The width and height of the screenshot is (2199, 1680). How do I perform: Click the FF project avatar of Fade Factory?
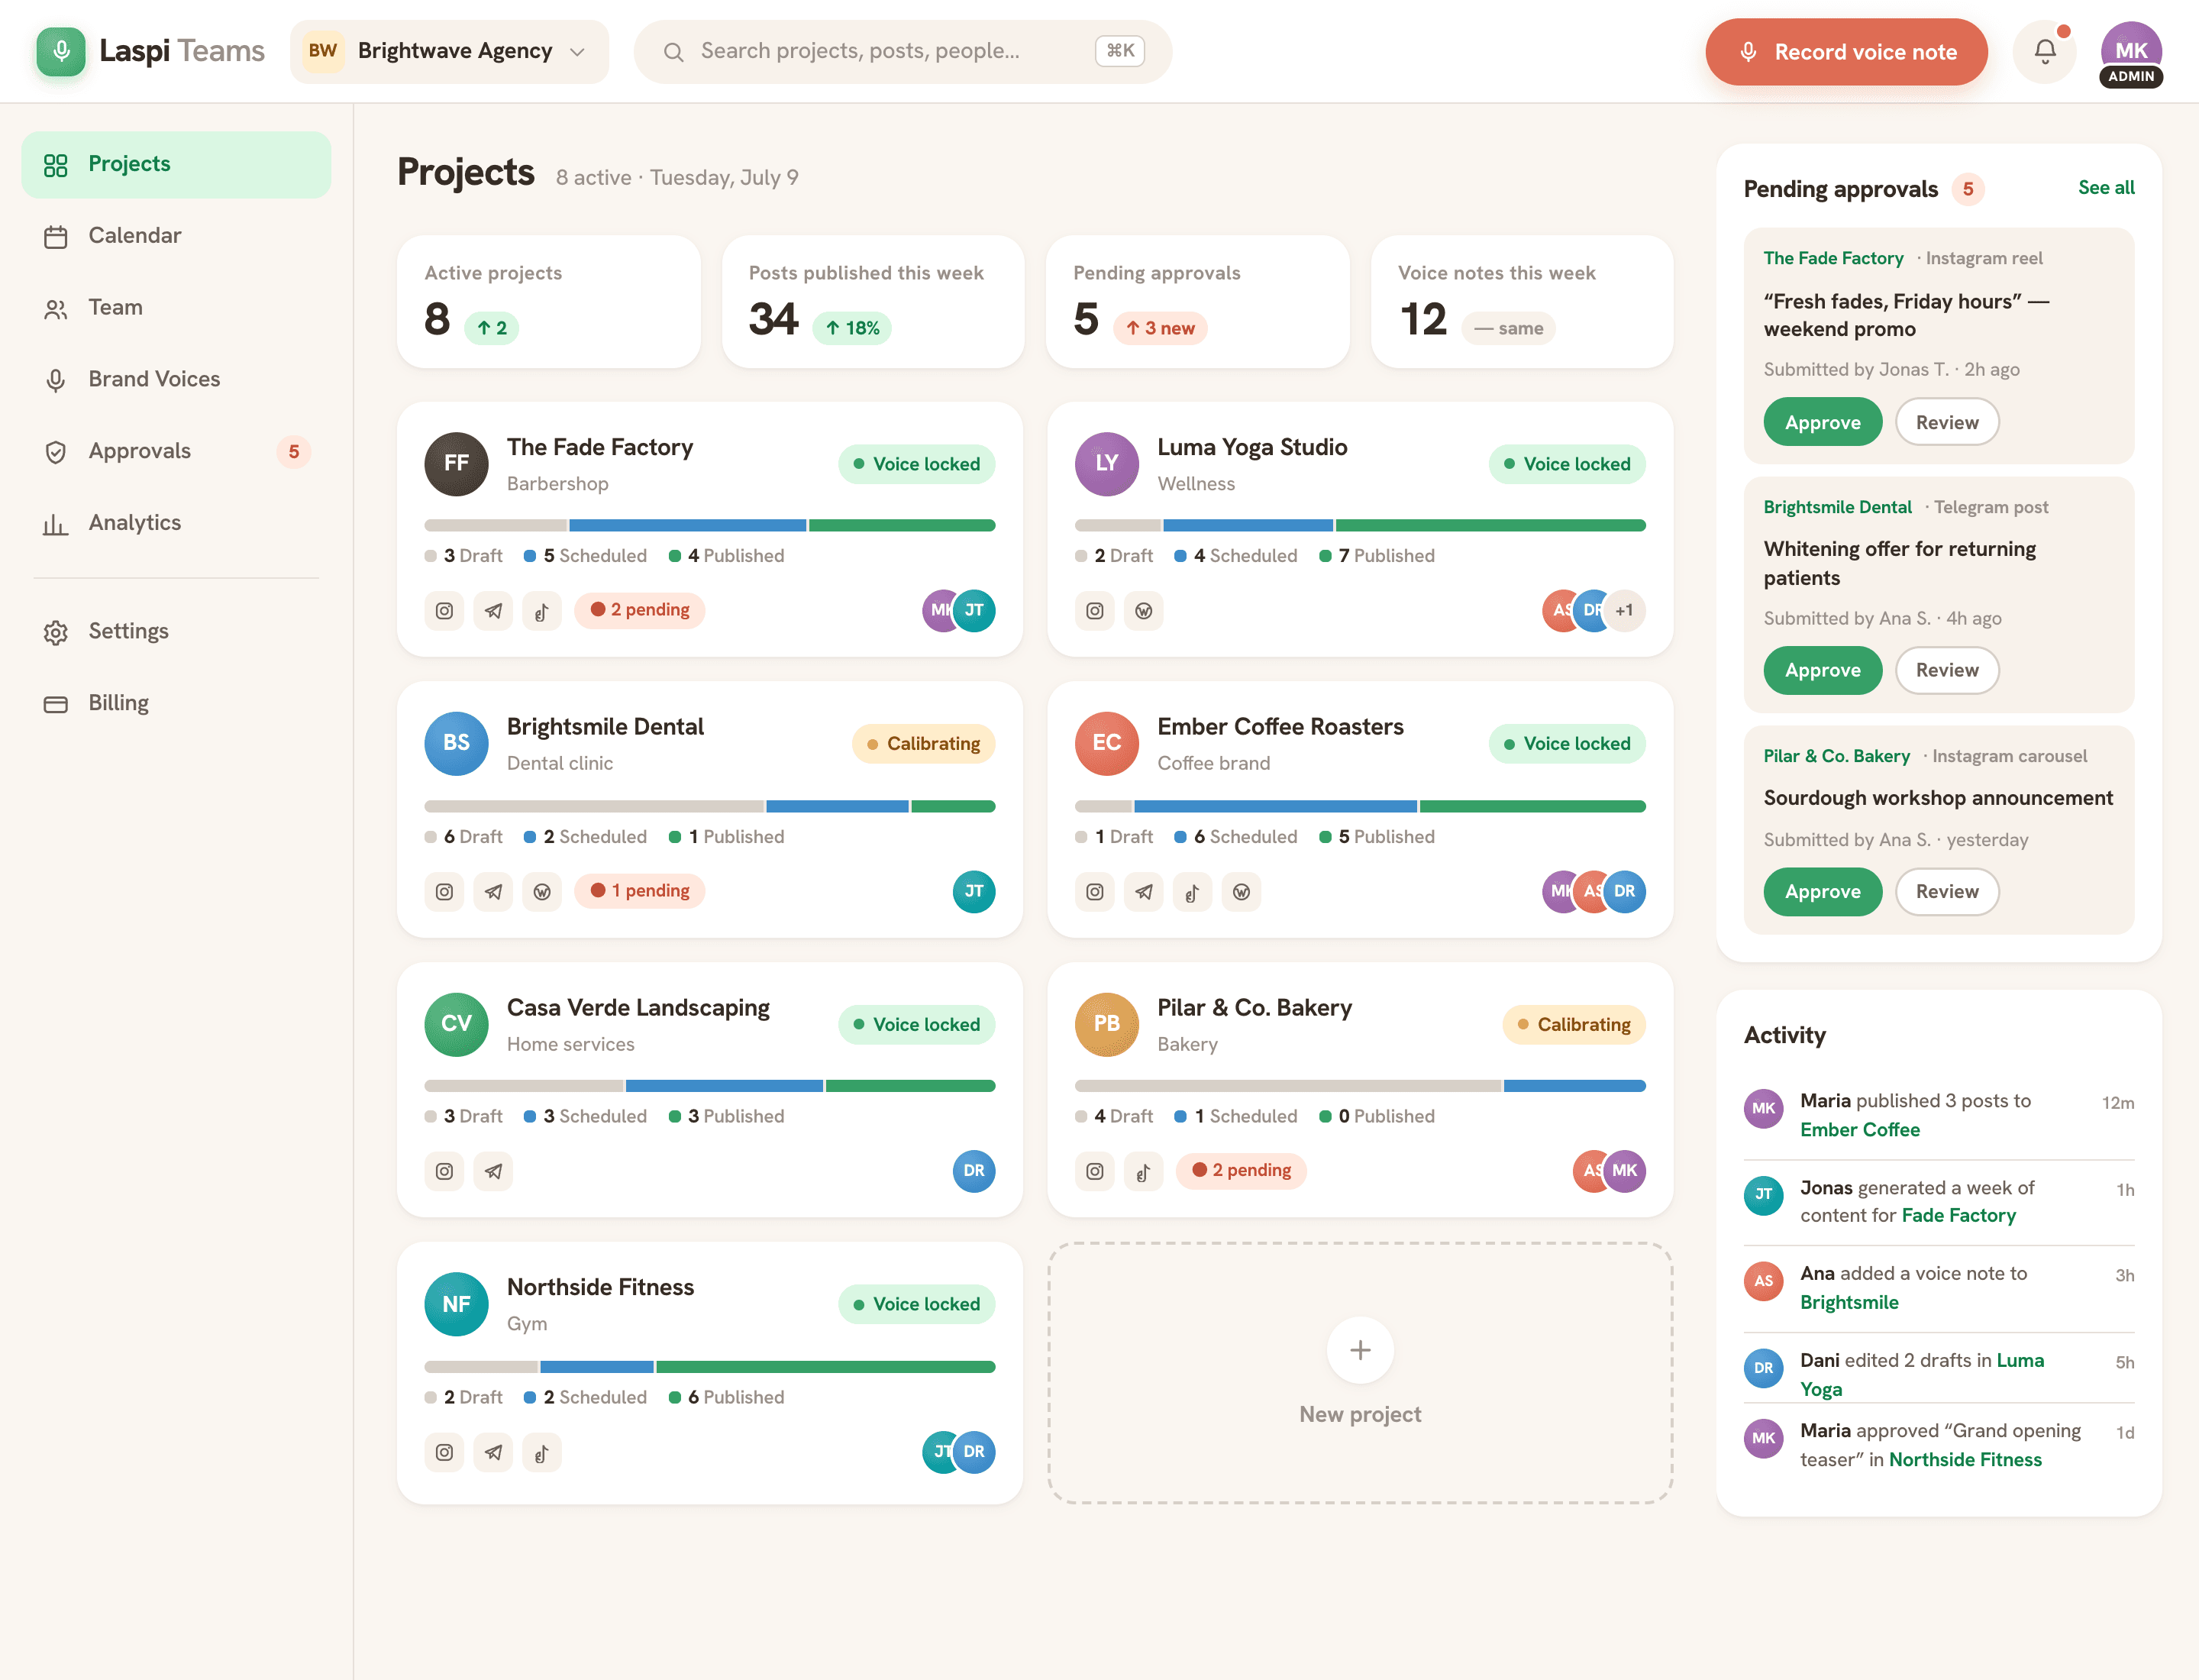point(456,464)
